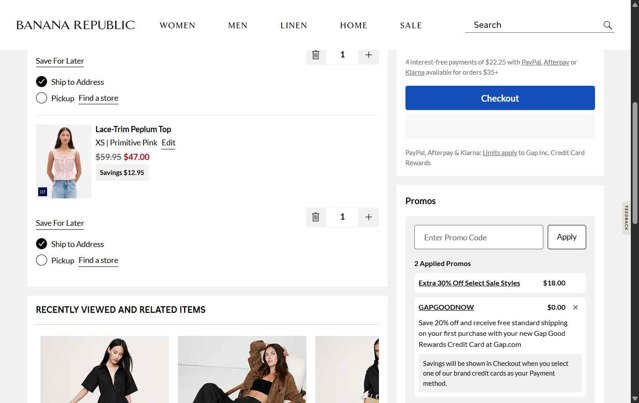Open the Women menu
The image size is (639, 403).
click(x=177, y=25)
